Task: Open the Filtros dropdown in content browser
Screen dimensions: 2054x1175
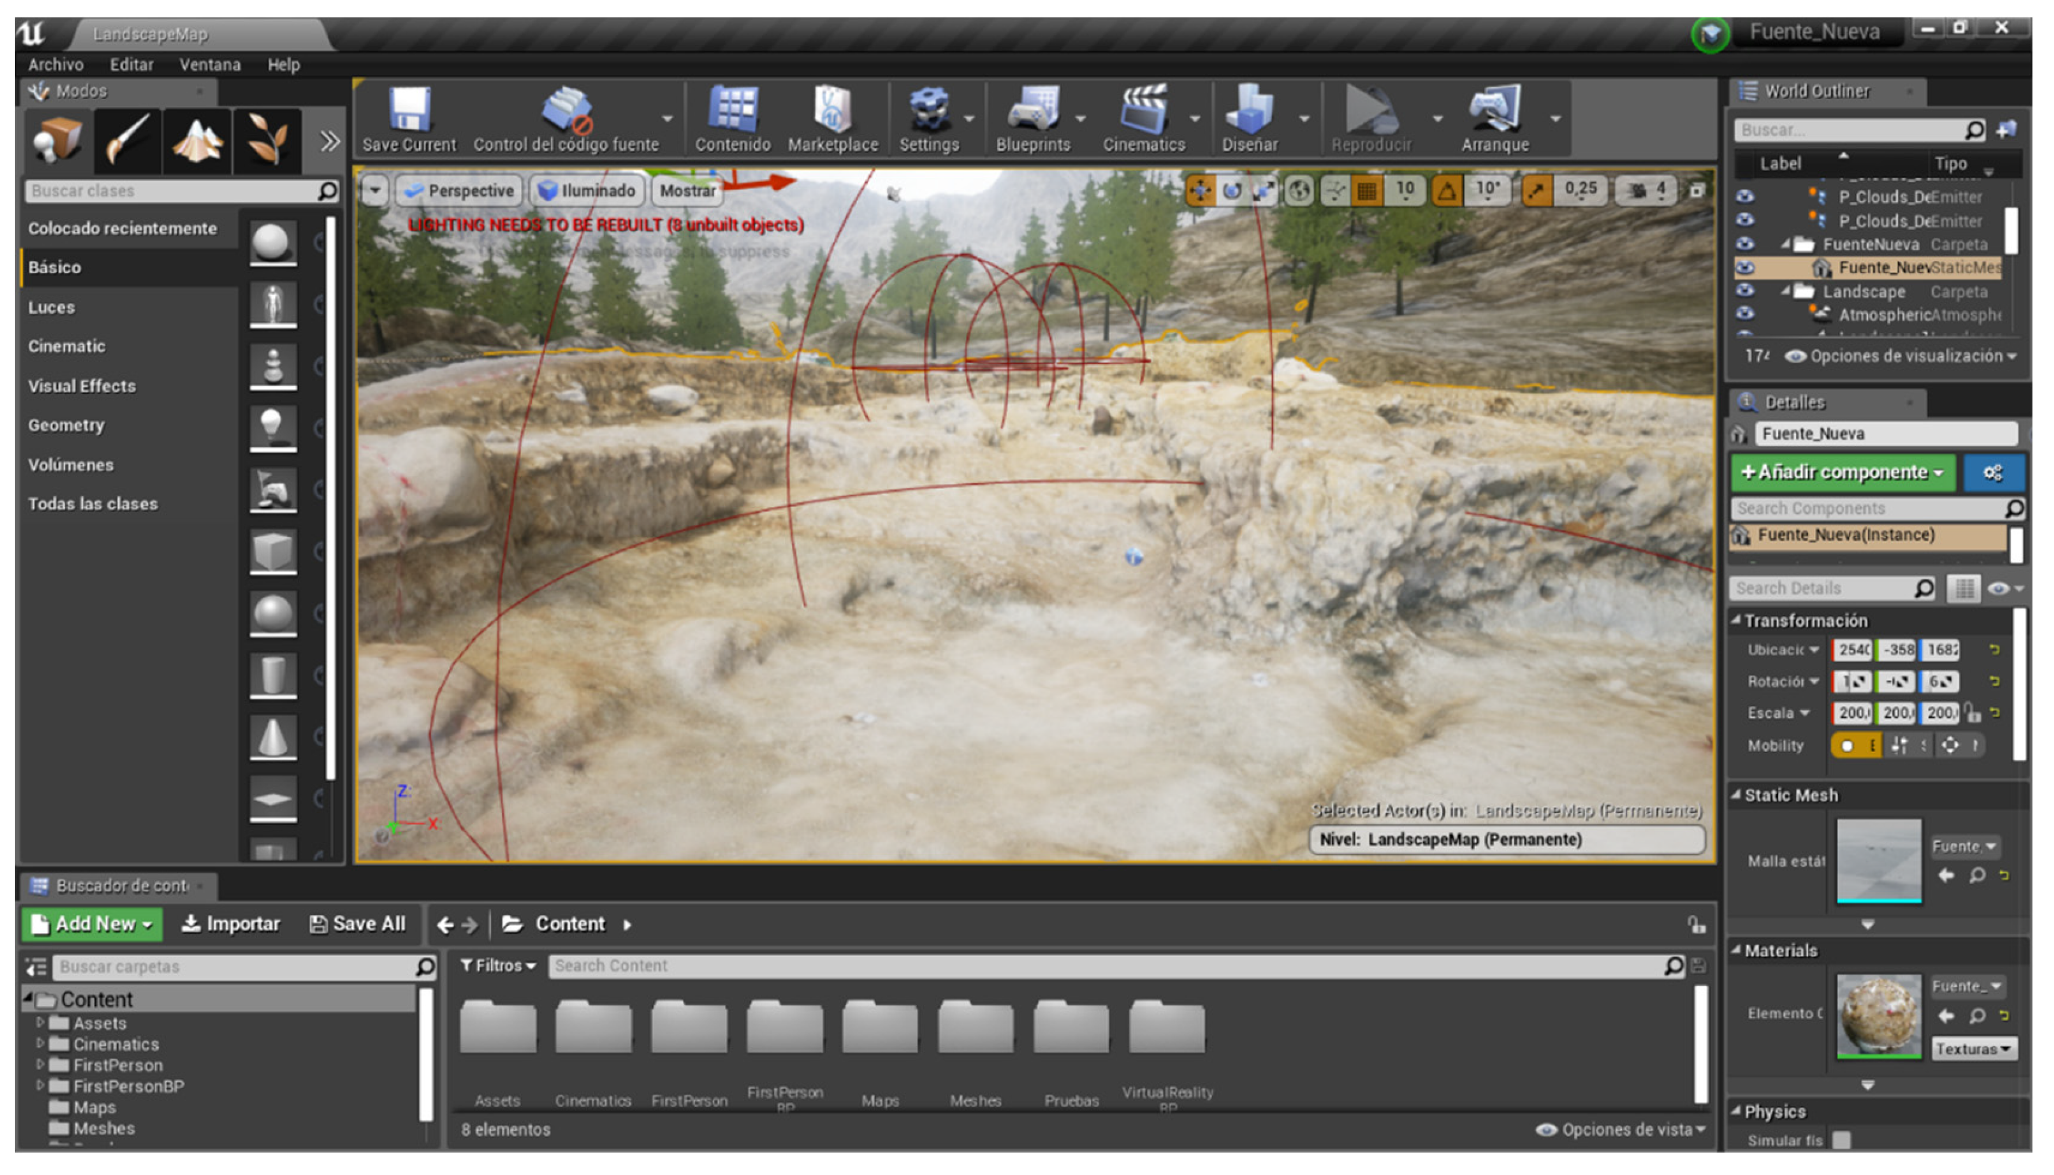Action: (x=498, y=966)
